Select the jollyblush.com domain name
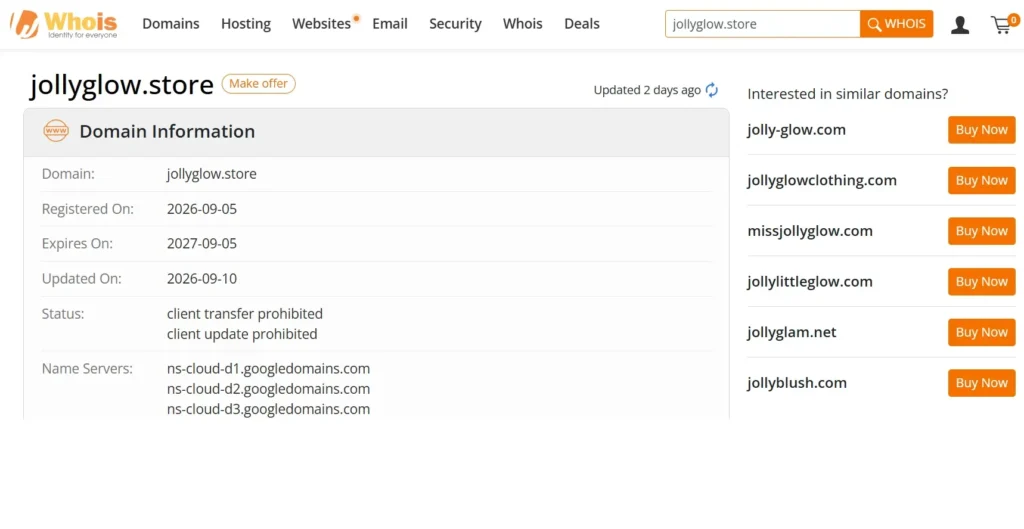Viewport: 1024px width, 529px height. [x=797, y=383]
